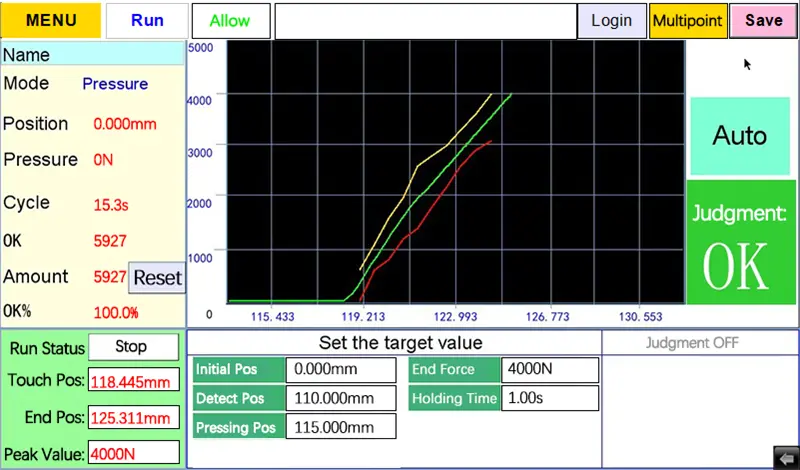Click the Amount 5927 value
The width and height of the screenshot is (800, 470).
[110, 277]
